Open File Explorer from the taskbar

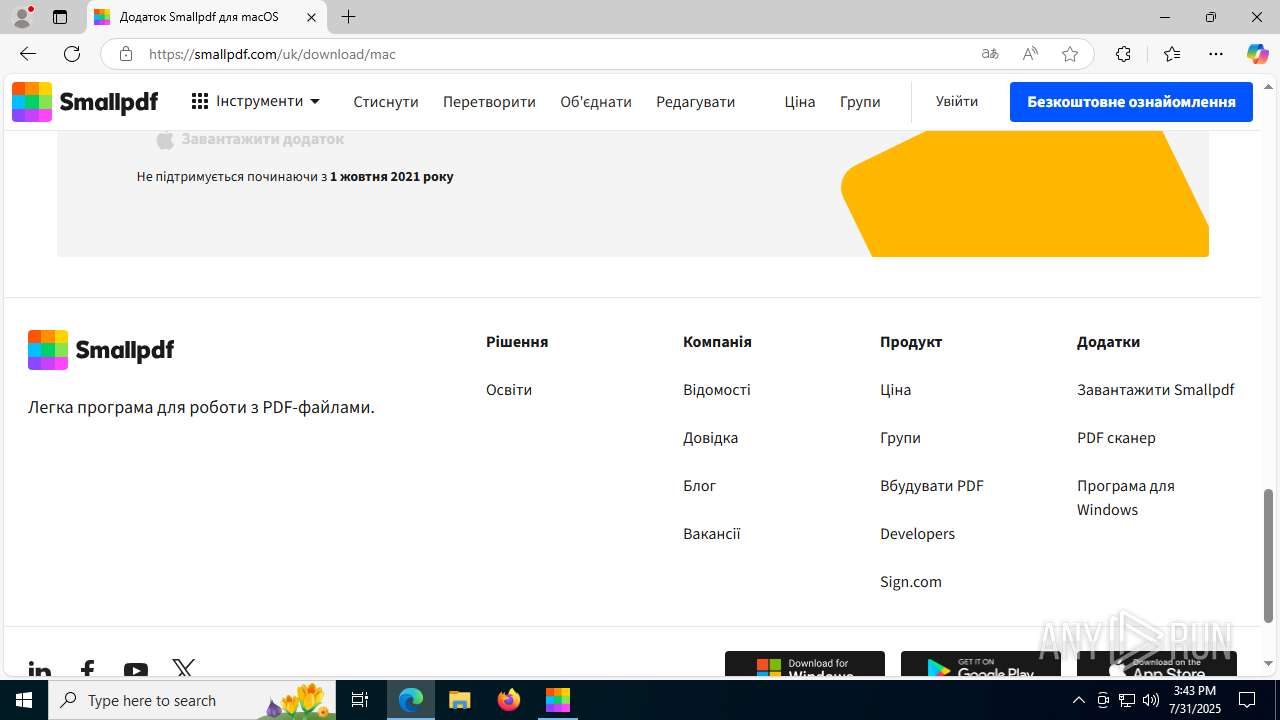(460, 700)
